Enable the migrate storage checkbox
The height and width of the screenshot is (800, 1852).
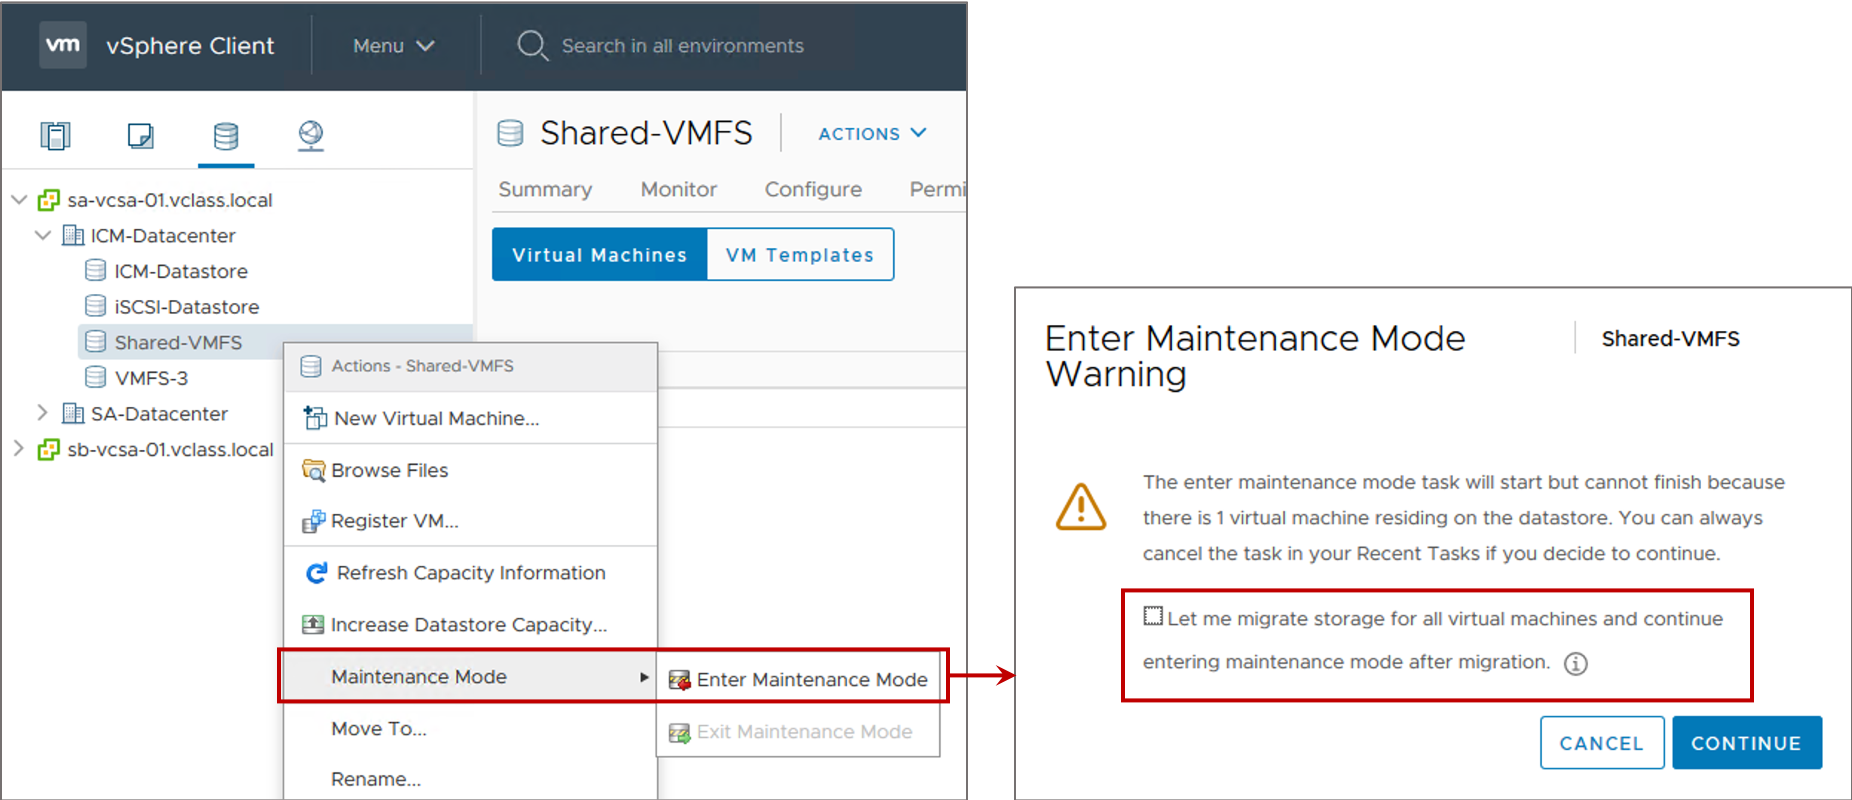[1153, 616]
